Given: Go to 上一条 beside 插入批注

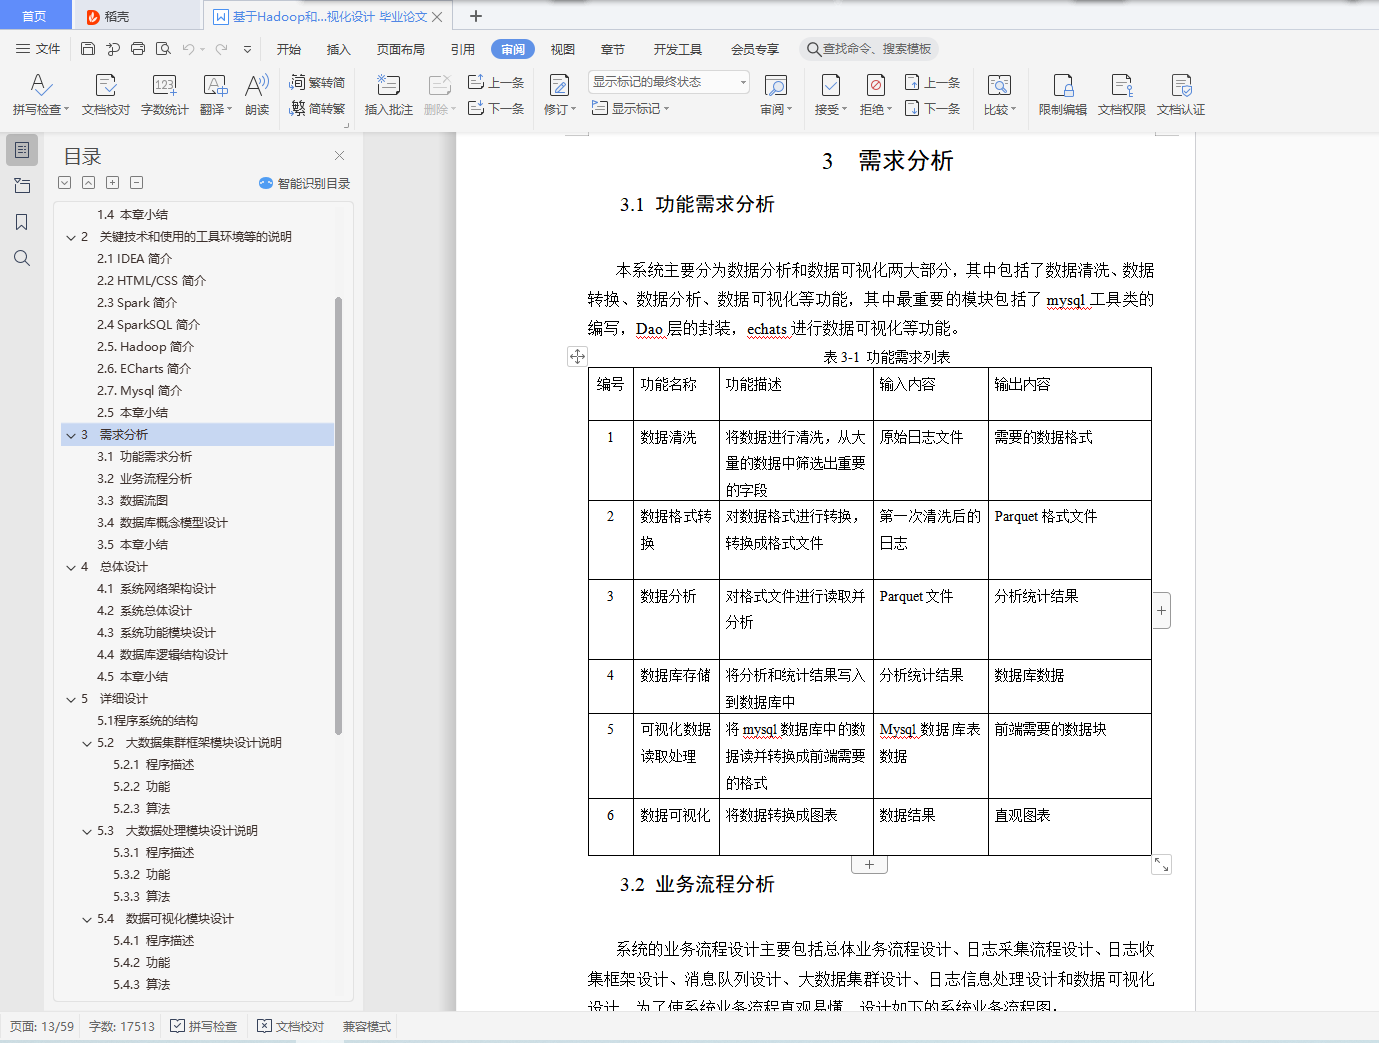Looking at the screenshot, I should (x=496, y=82).
